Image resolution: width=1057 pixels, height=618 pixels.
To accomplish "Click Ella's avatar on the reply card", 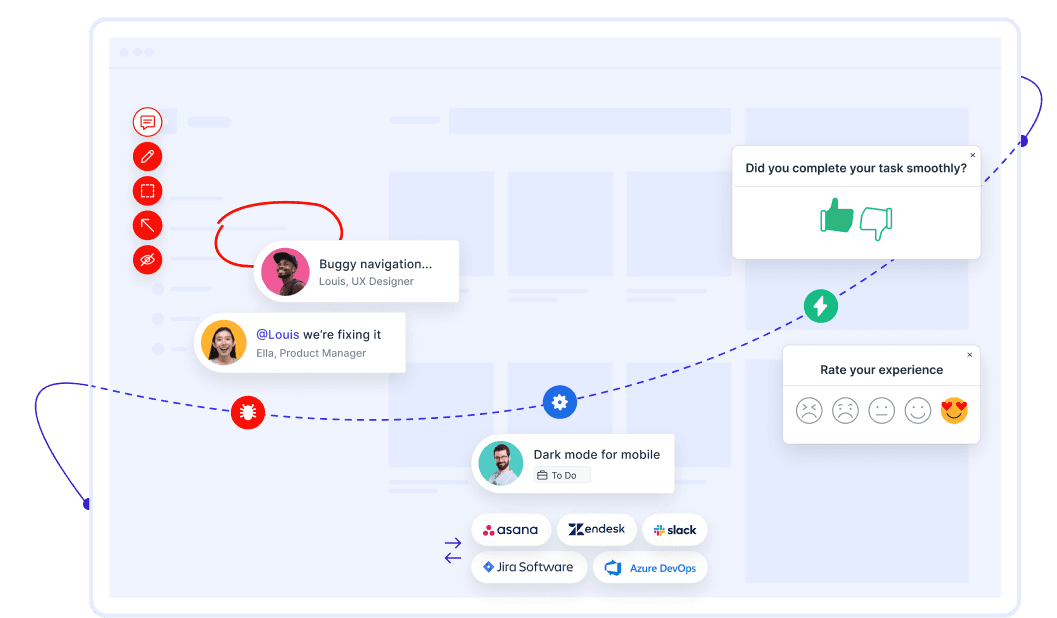I will [x=224, y=342].
